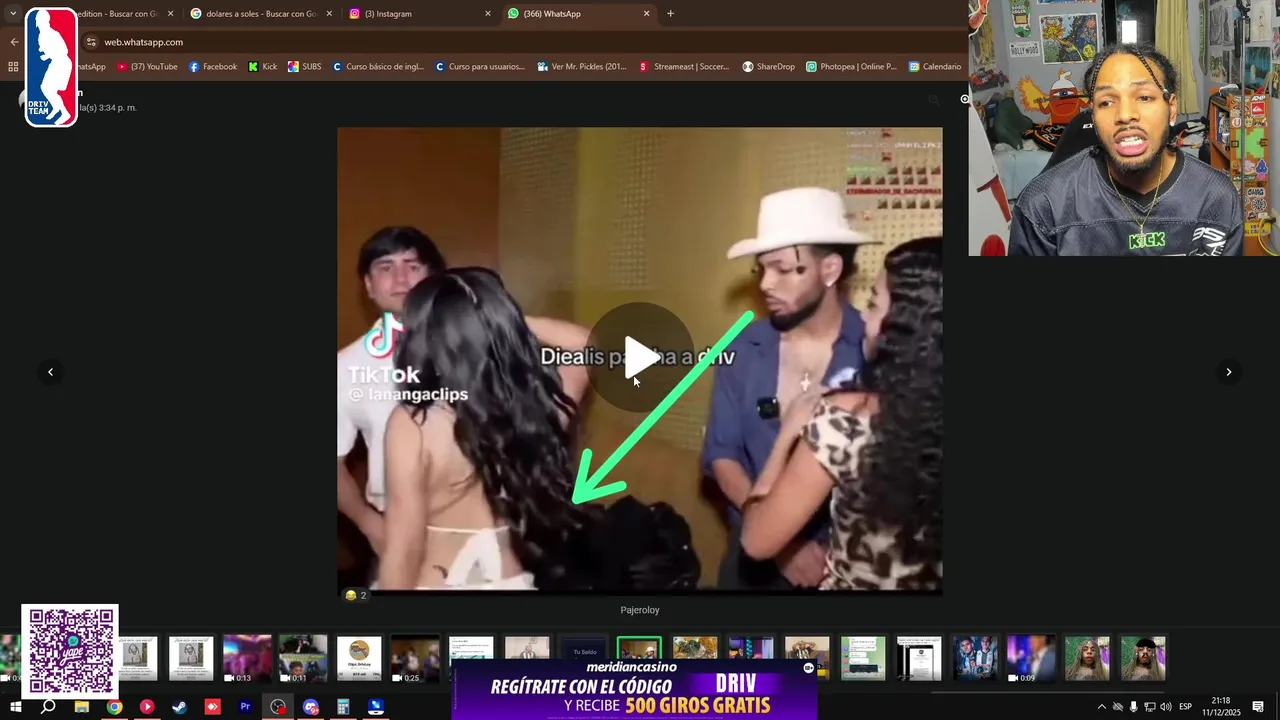Open the 0:11 video thumbnail
This screenshot has height=720, width=1280.
(303, 658)
